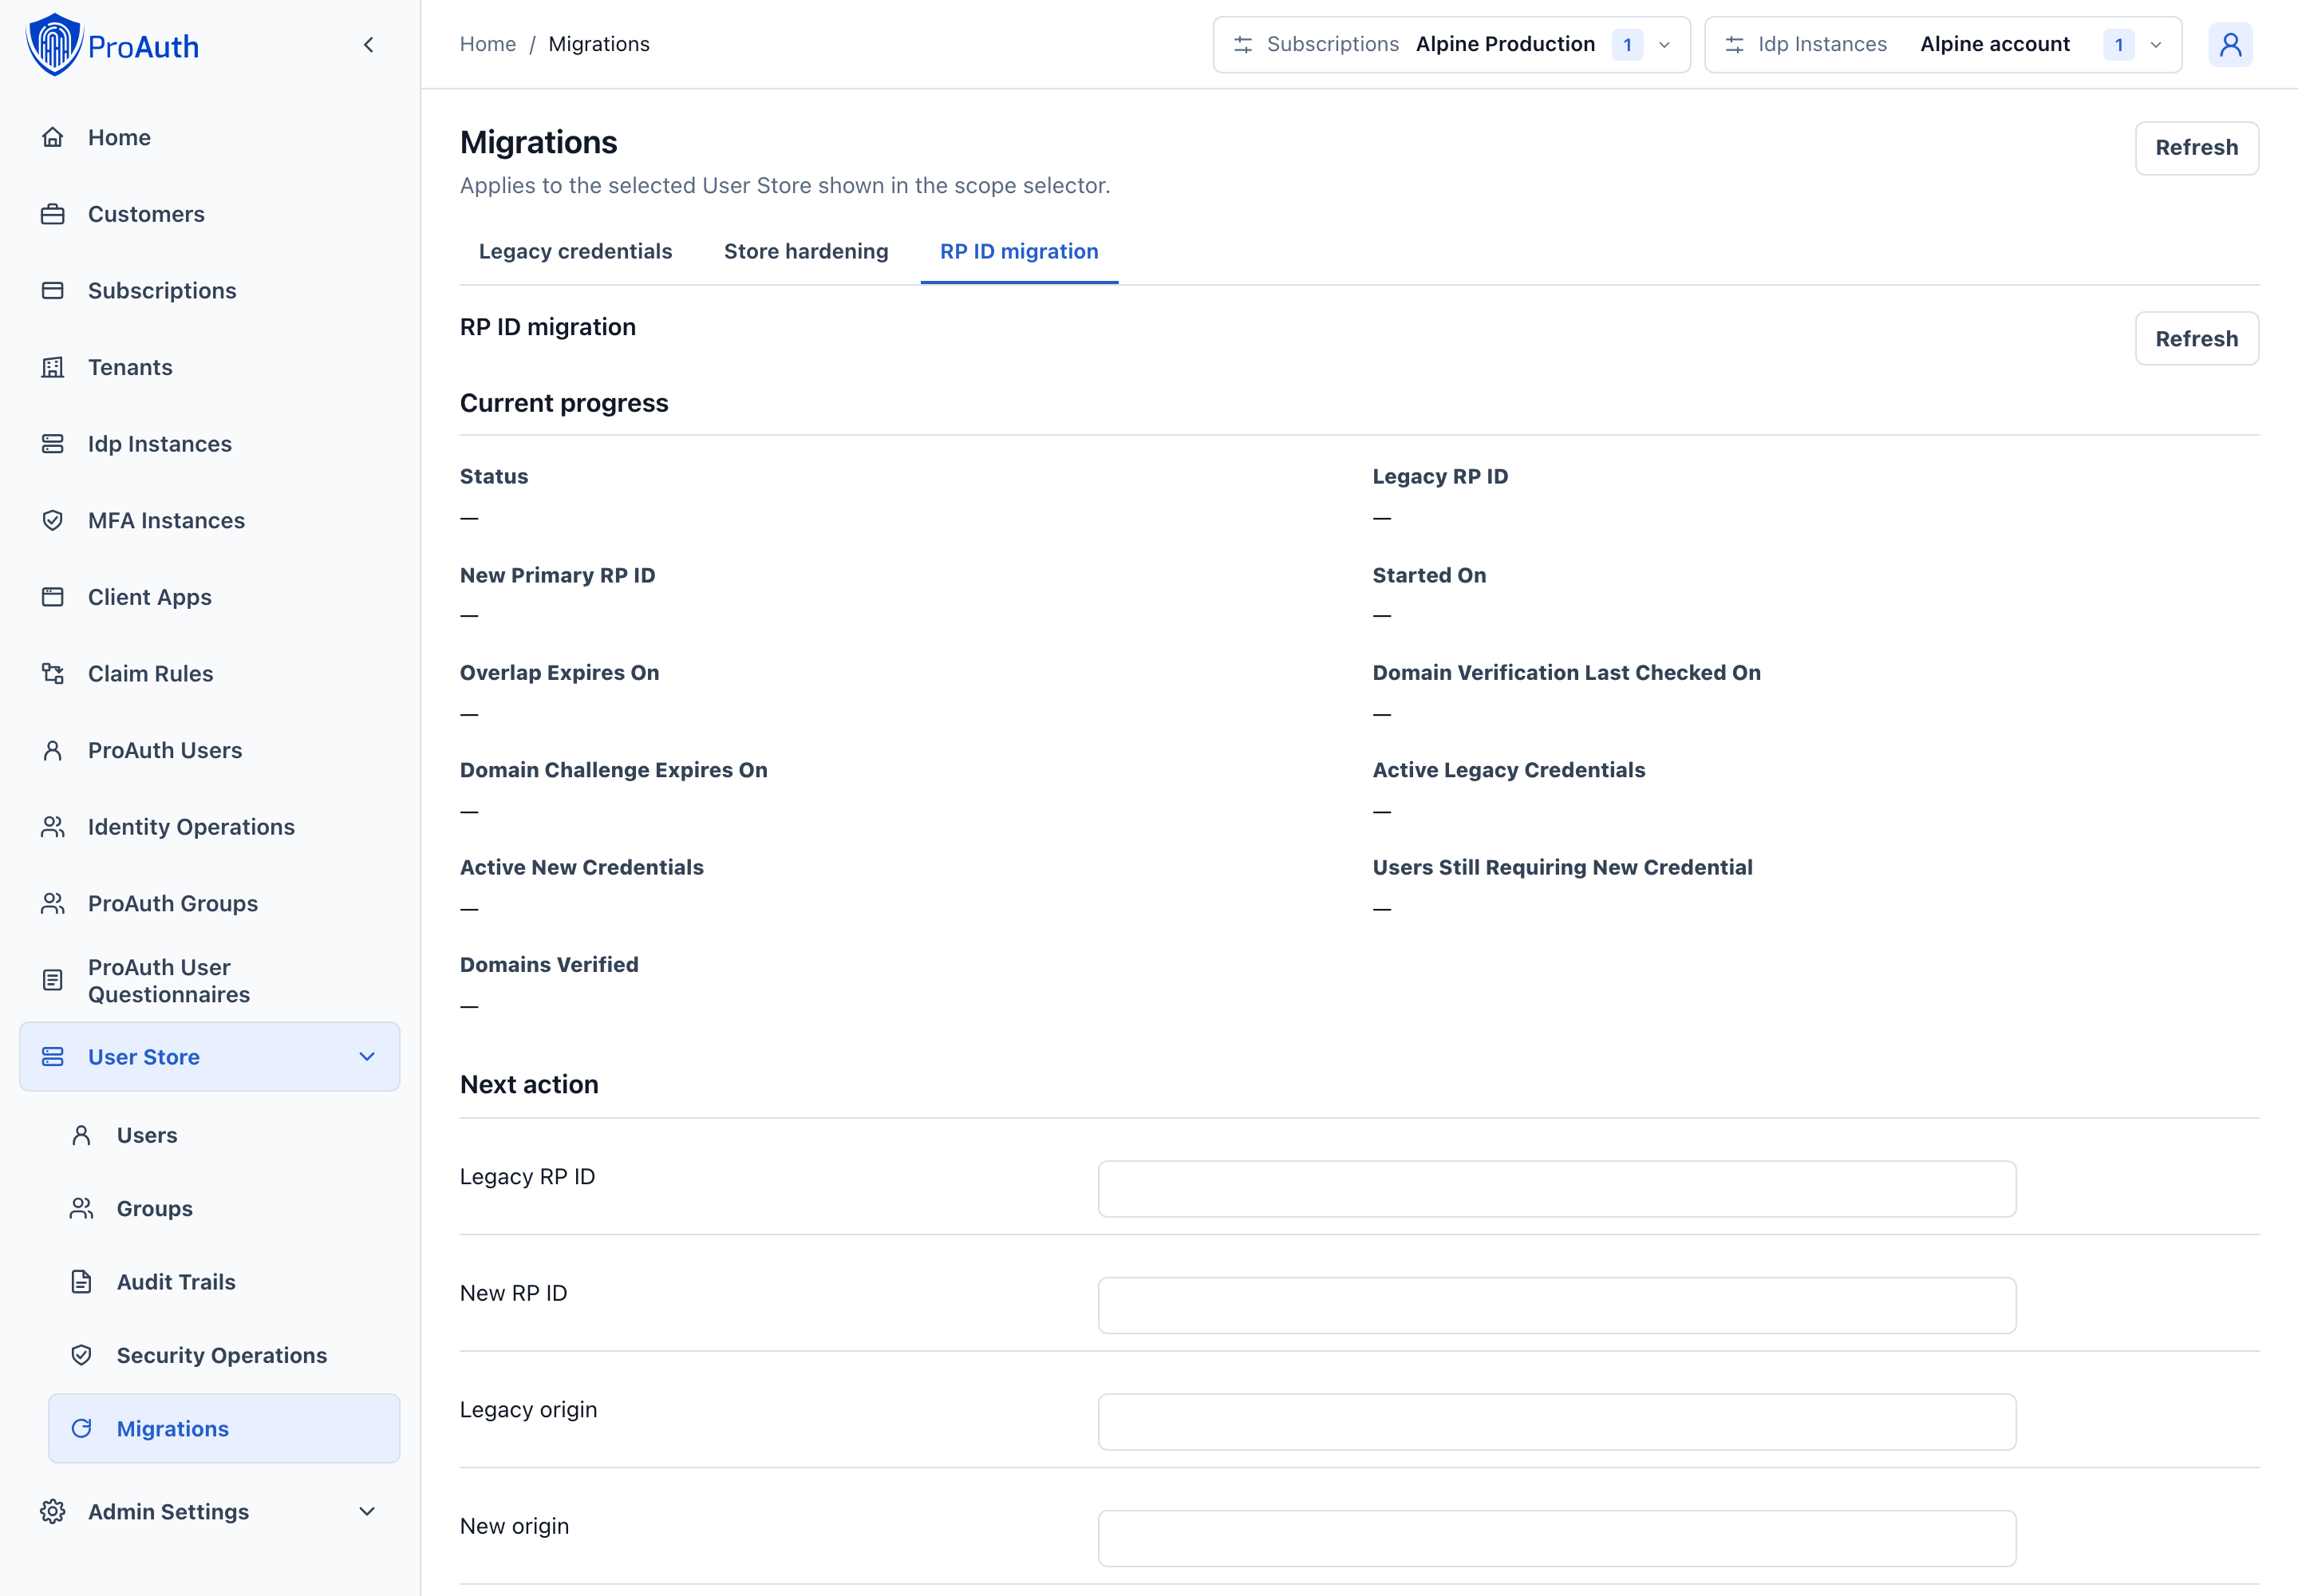Image resolution: width=2298 pixels, height=1596 pixels.
Task: Expand the Admin Settings chevron
Action: [x=367, y=1511]
